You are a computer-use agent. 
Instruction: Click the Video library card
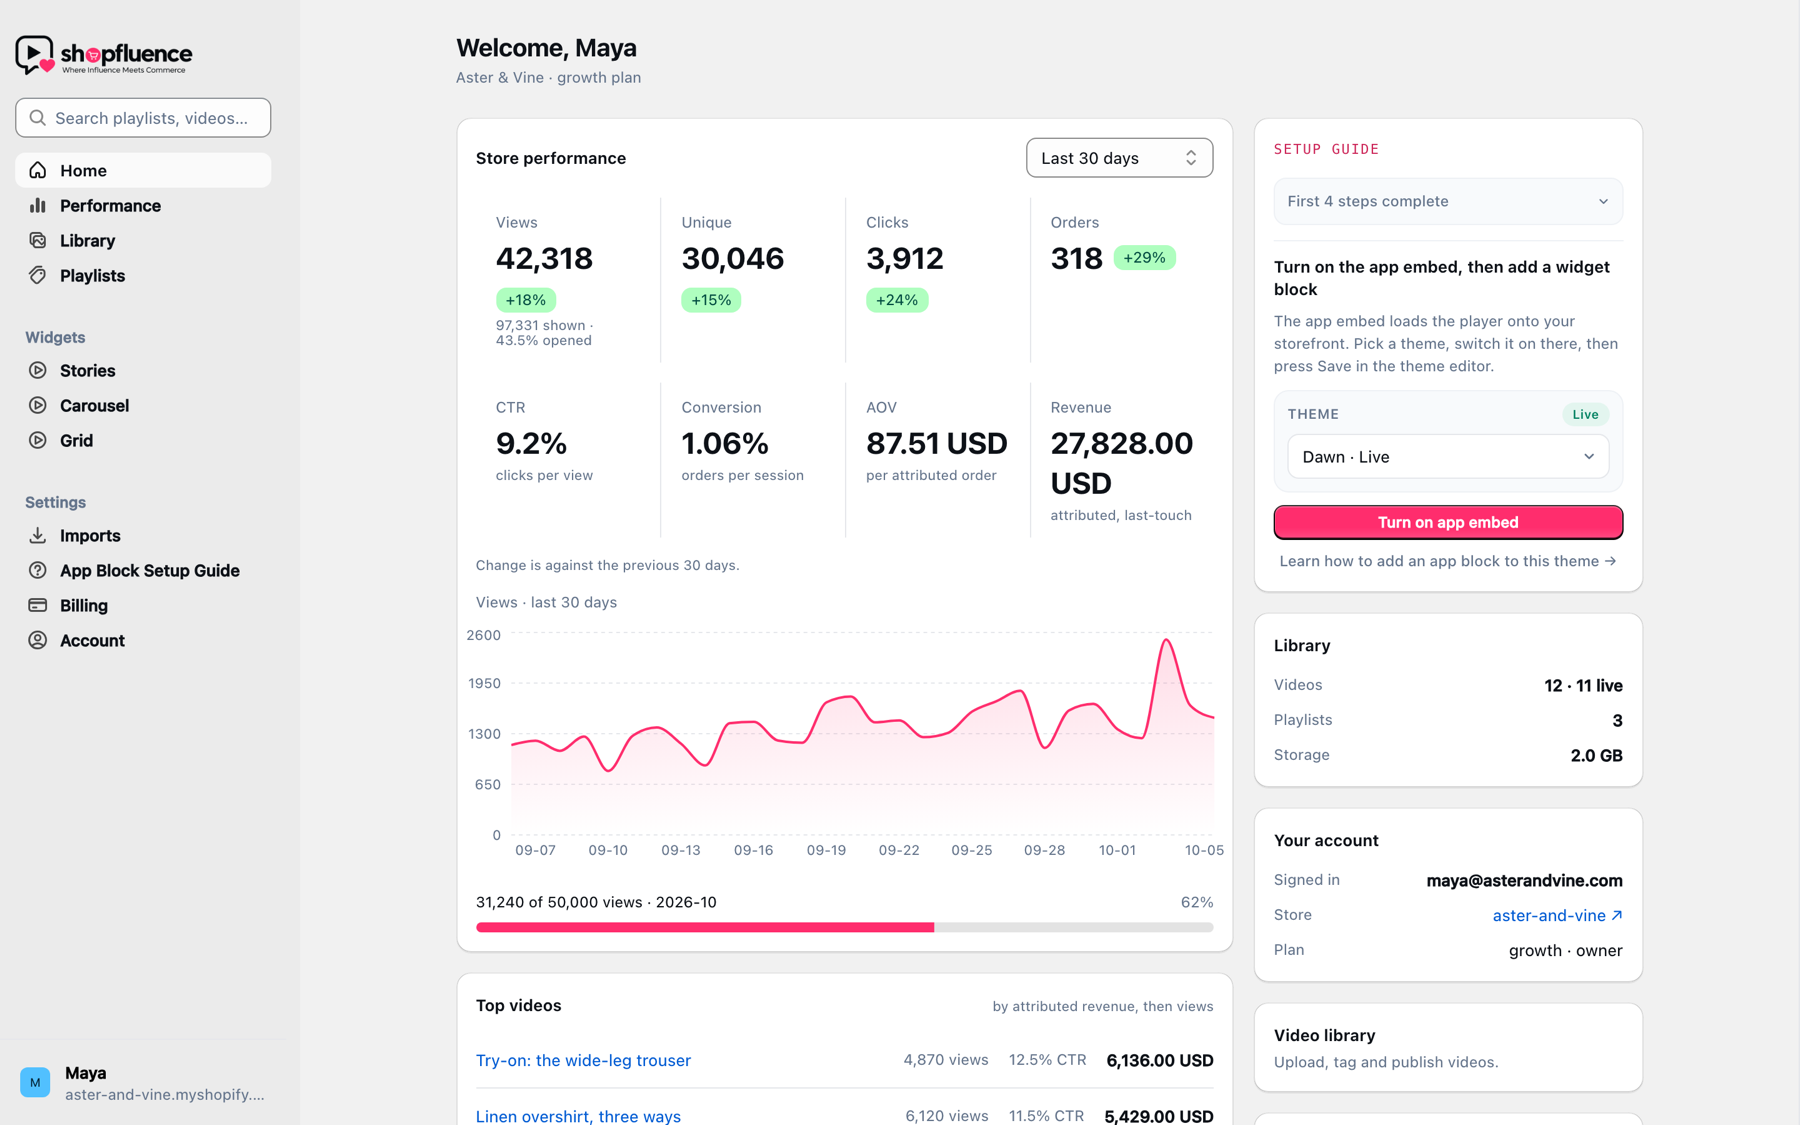pos(1448,1047)
